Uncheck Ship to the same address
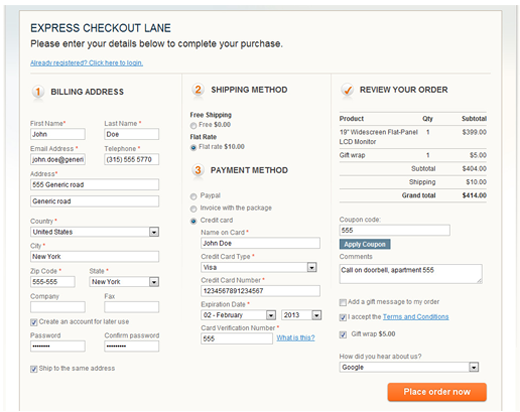The width and height of the screenshot is (520, 412). point(34,369)
